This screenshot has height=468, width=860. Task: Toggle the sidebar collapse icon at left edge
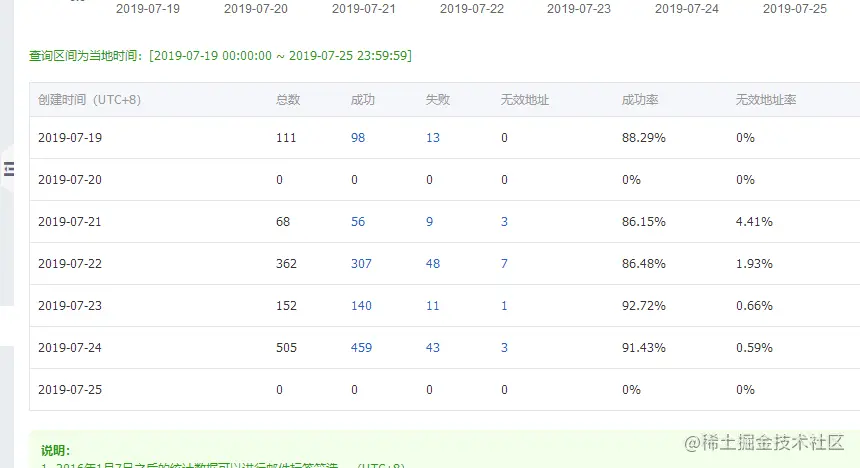(x=8, y=169)
